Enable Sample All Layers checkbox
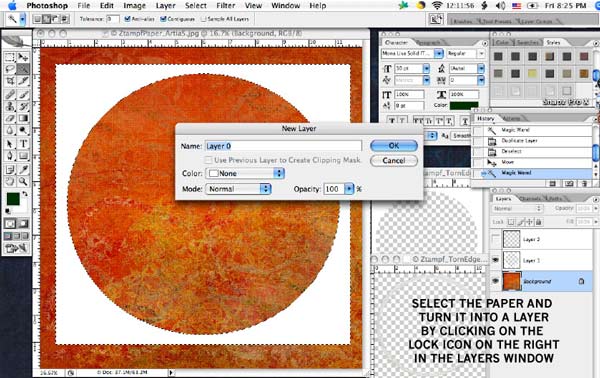600x378 pixels. 203,19
